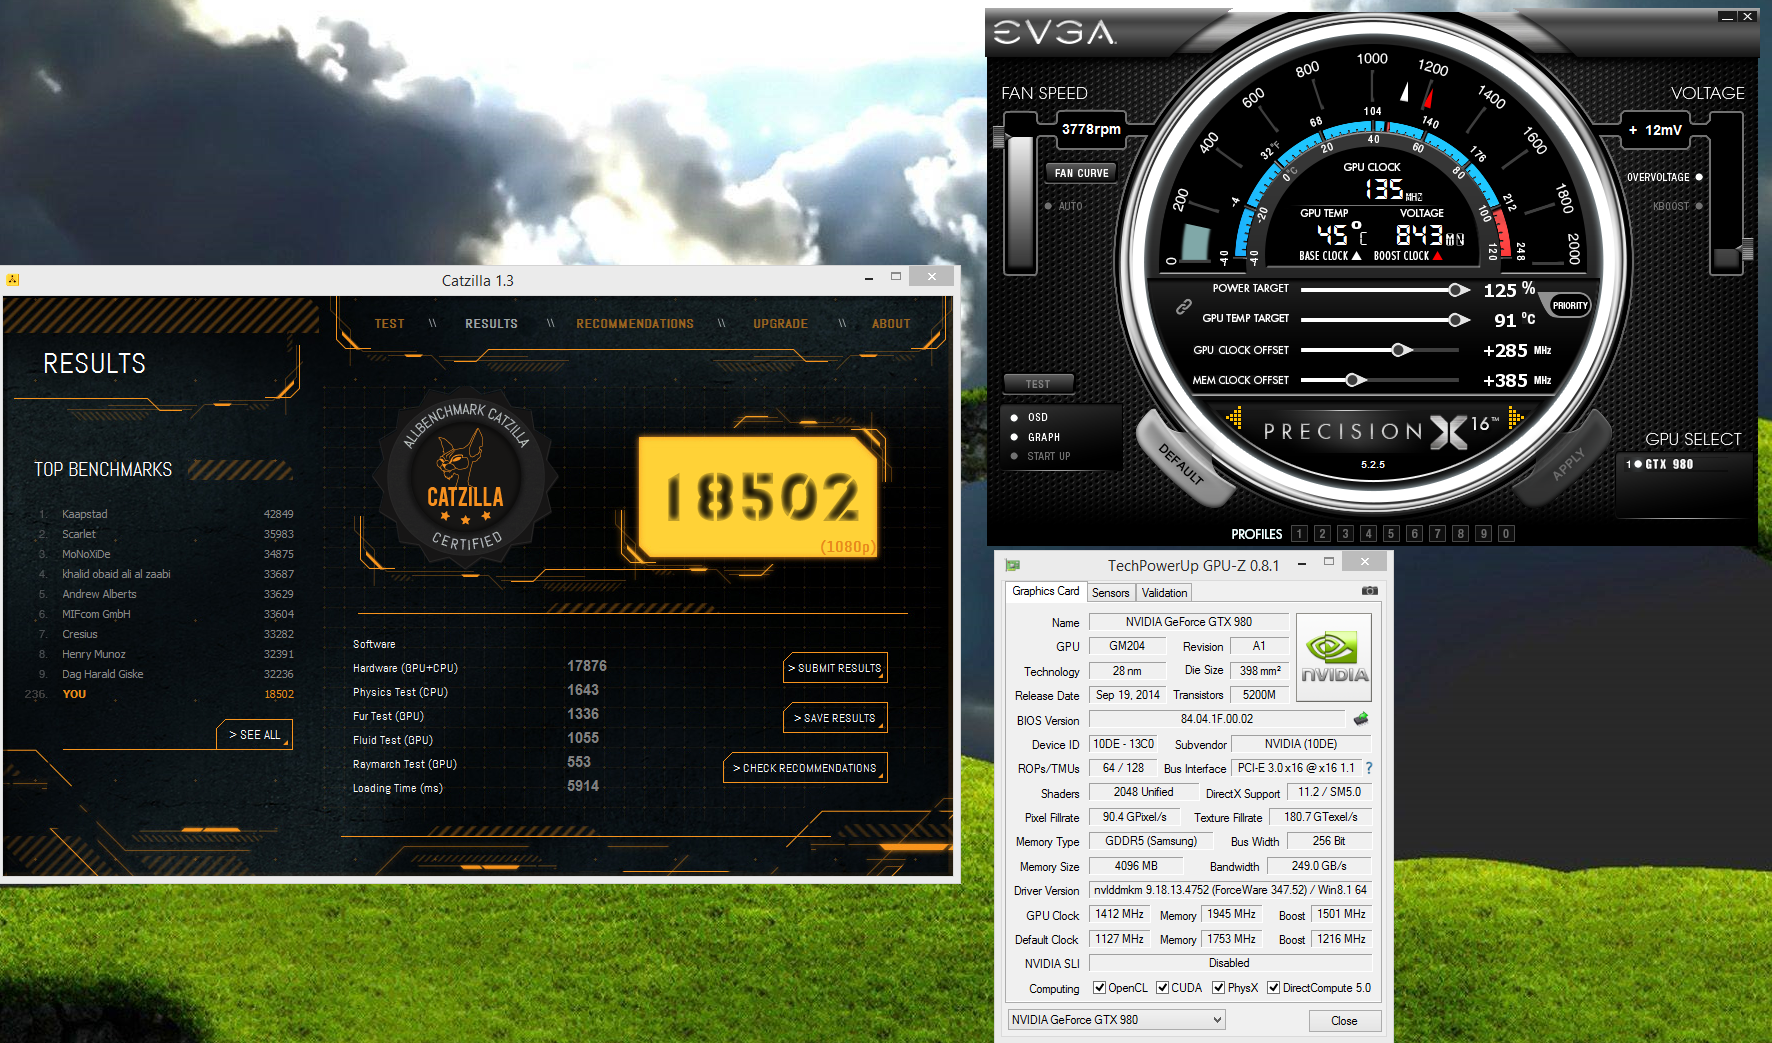Open the GPU selector dropdown in GPU-Z
The height and width of the screenshot is (1043, 1772).
point(1116,1020)
